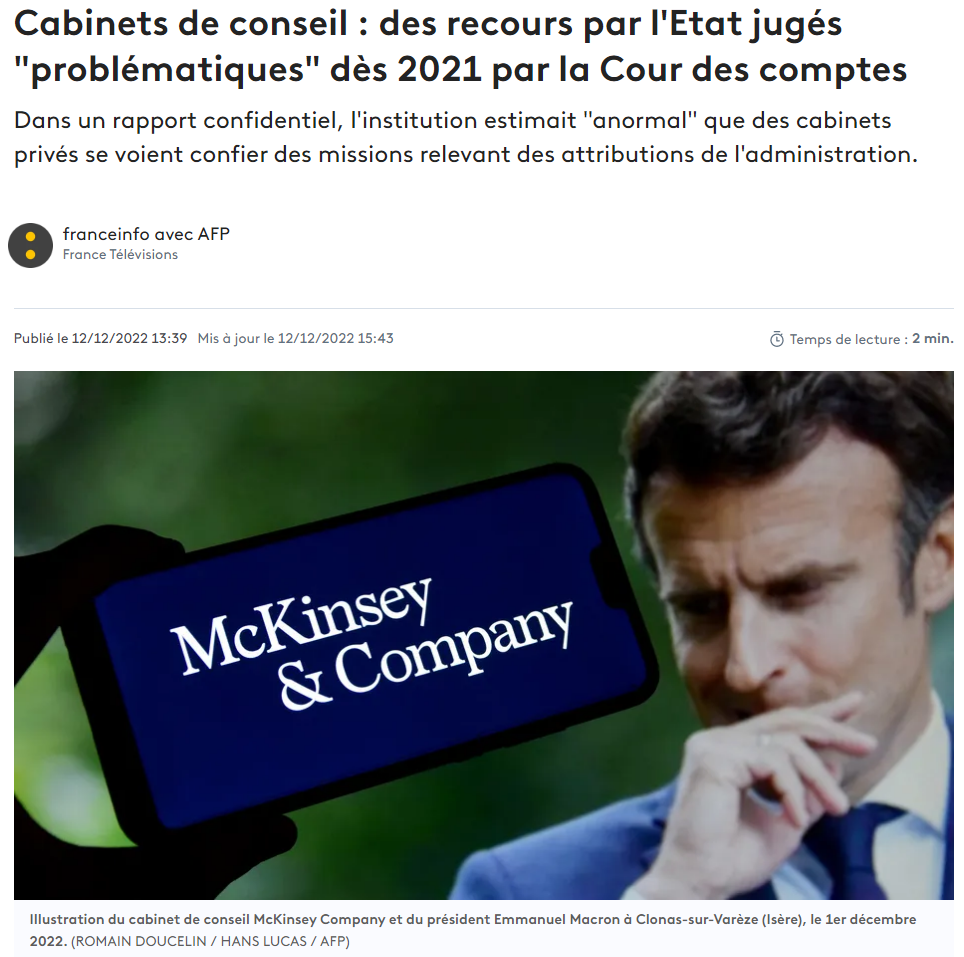Click the quoted word "anormal" in subtitle
Image resolution: width=964 pixels, height=957 pixels.
point(639,120)
